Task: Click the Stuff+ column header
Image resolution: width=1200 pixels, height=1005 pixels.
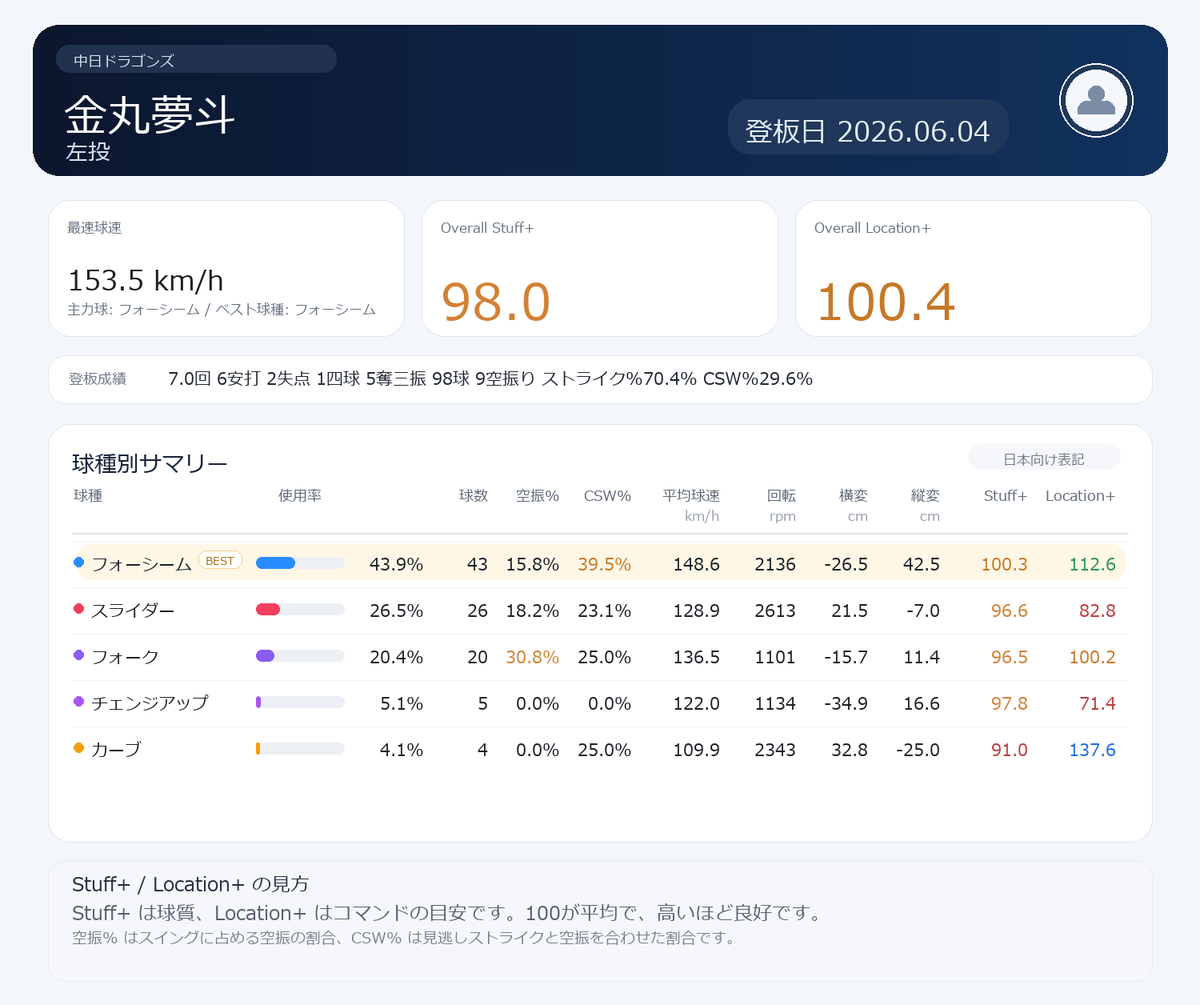Action: pos(1005,495)
